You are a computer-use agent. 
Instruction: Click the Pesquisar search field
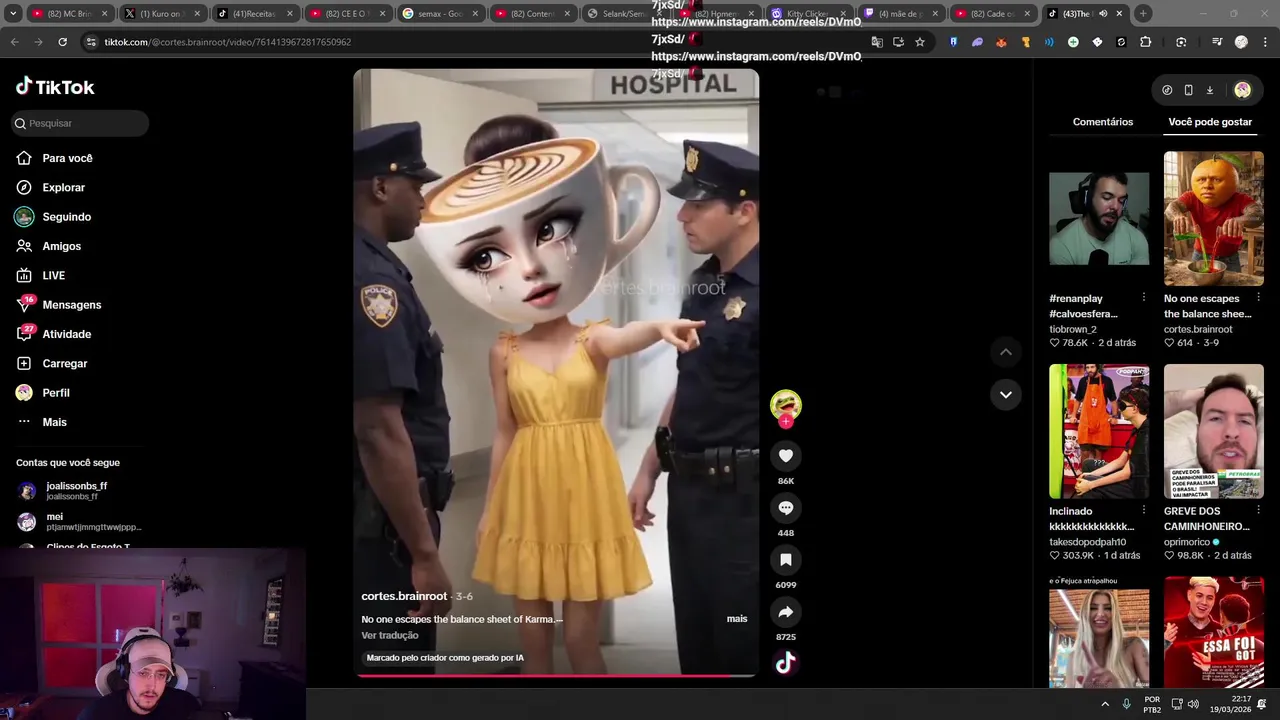click(80, 123)
